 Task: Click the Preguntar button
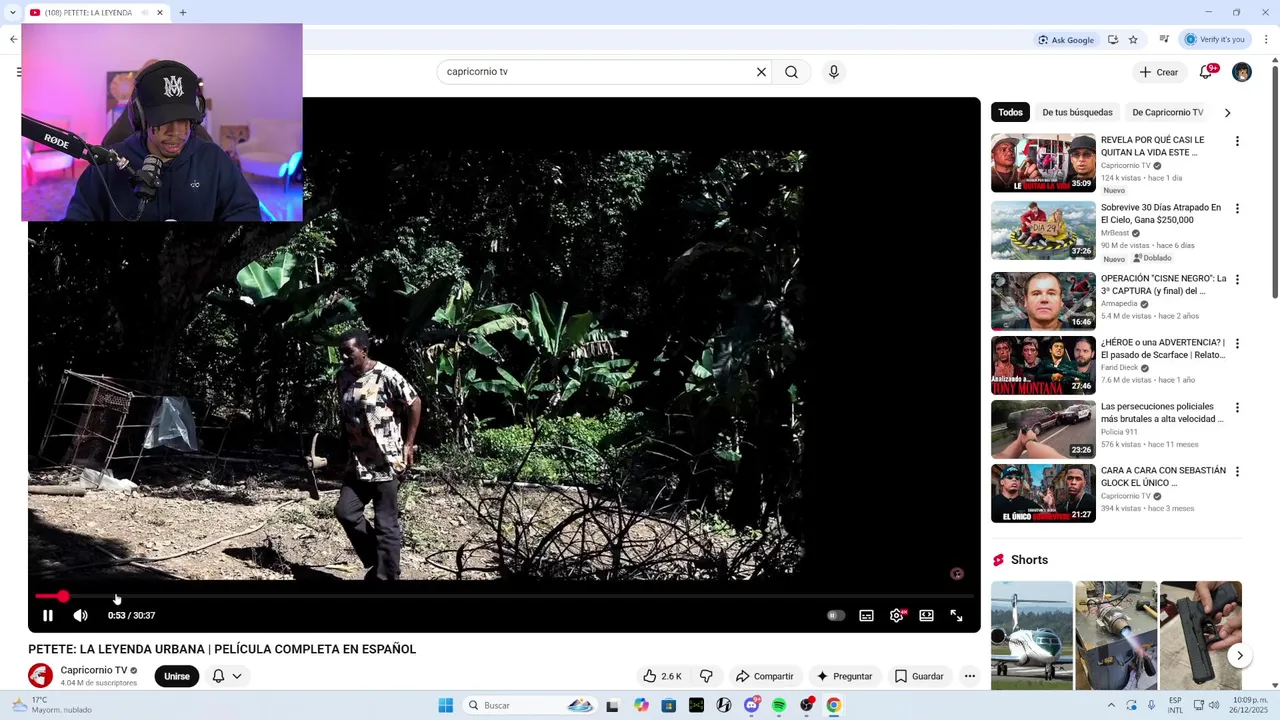point(845,677)
